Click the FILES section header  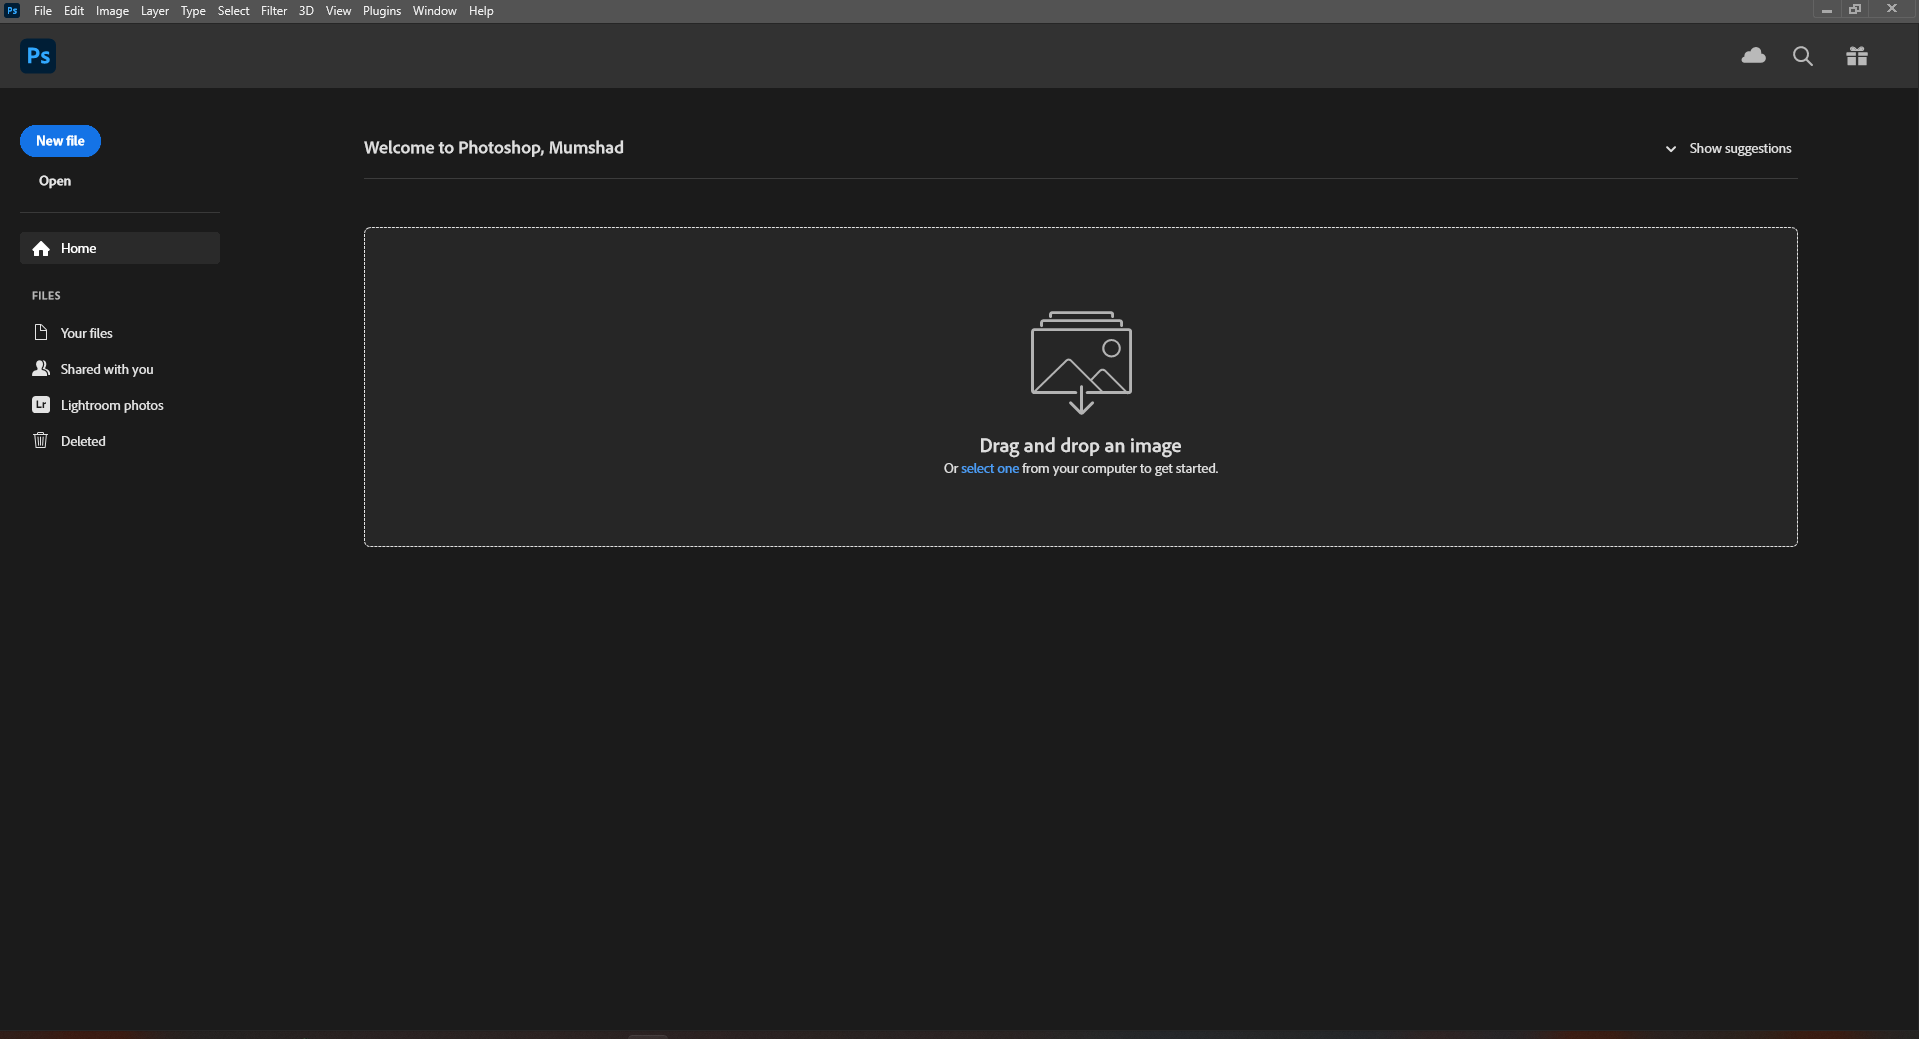tap(46, 296)
